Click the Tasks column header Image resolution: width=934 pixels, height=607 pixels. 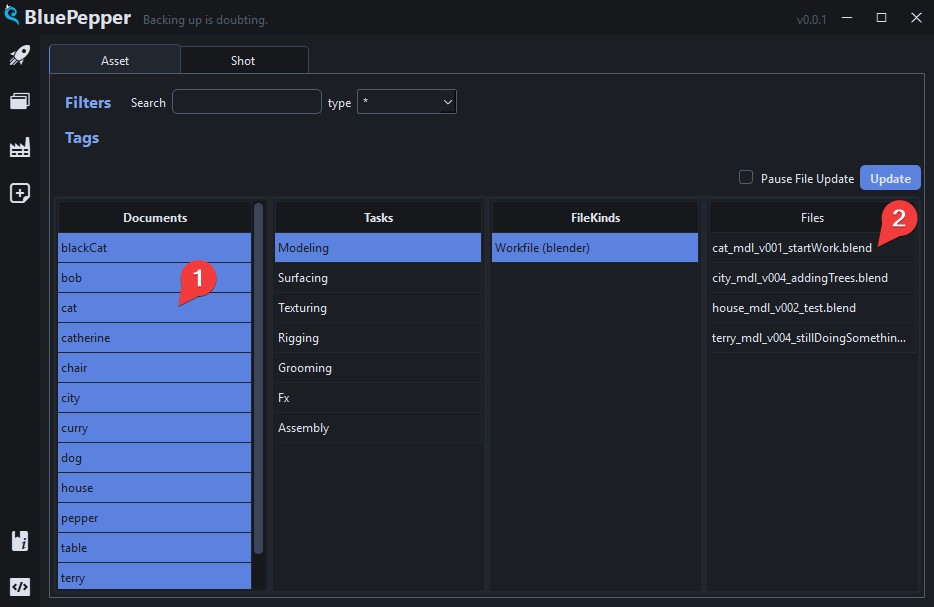click(x=378, y=217)
